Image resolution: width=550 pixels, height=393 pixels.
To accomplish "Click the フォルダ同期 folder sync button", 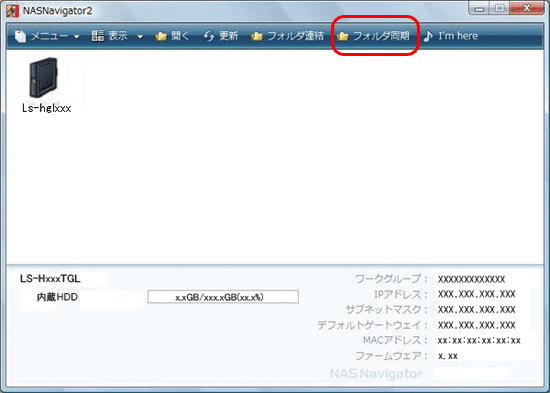I will [373, 36].
